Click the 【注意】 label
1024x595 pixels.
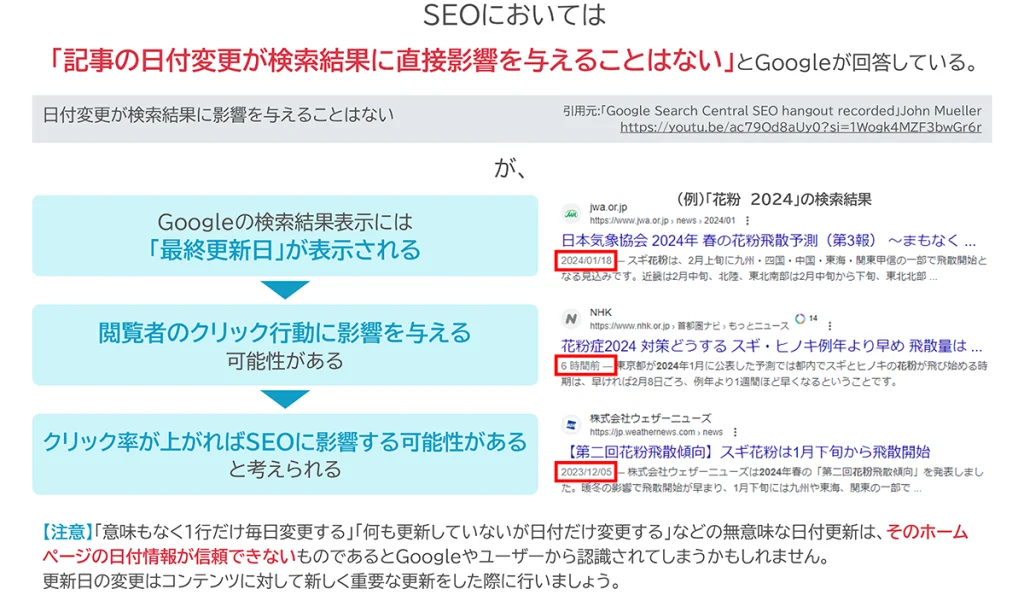click(67, 532)
